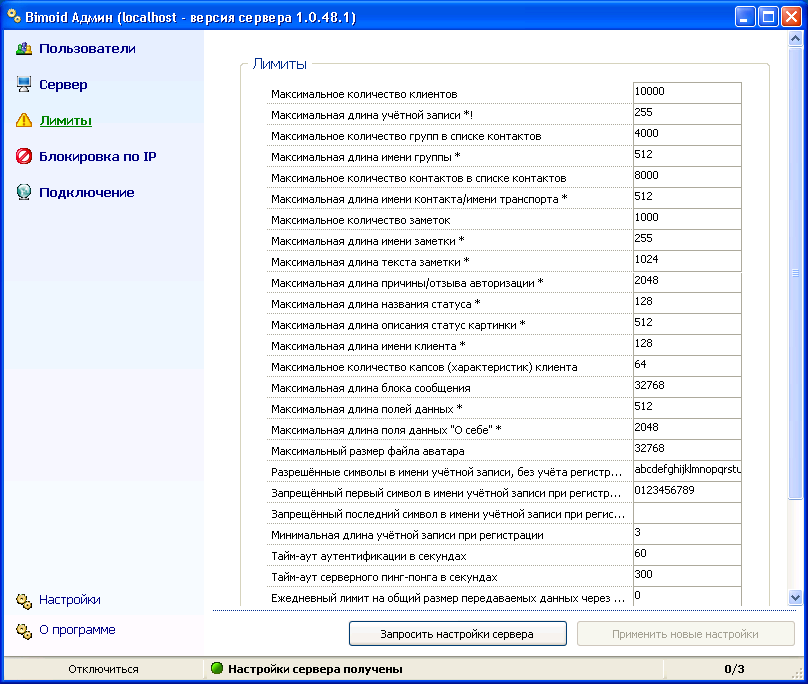This screenshot has height=684, width=808.
Task: Click the Подключение globe icon
Action: click(24, 192)
